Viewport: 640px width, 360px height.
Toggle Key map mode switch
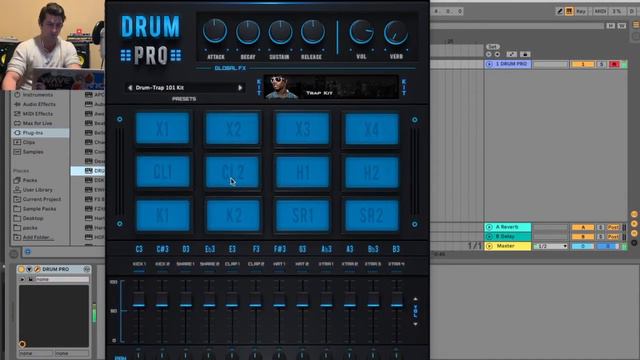point(581,11)
